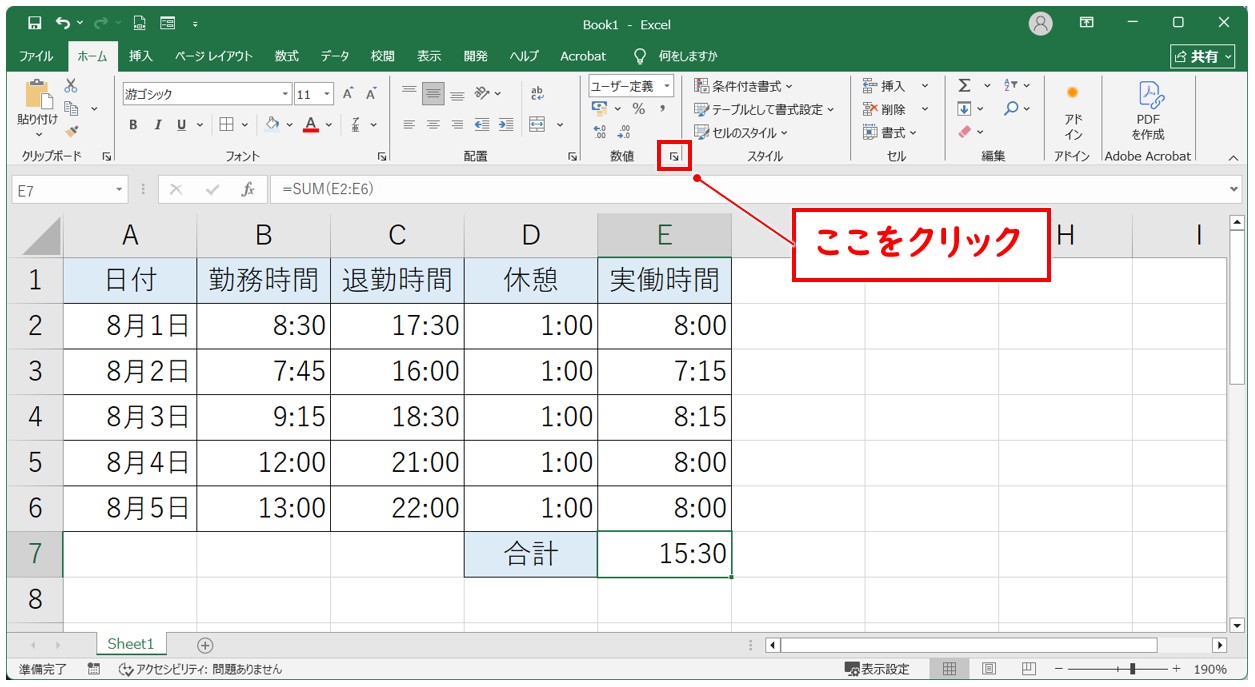The height and width of the screenshot is (687, 1255).
Task: Click the Insert Function fx icon
Action: 247,189
